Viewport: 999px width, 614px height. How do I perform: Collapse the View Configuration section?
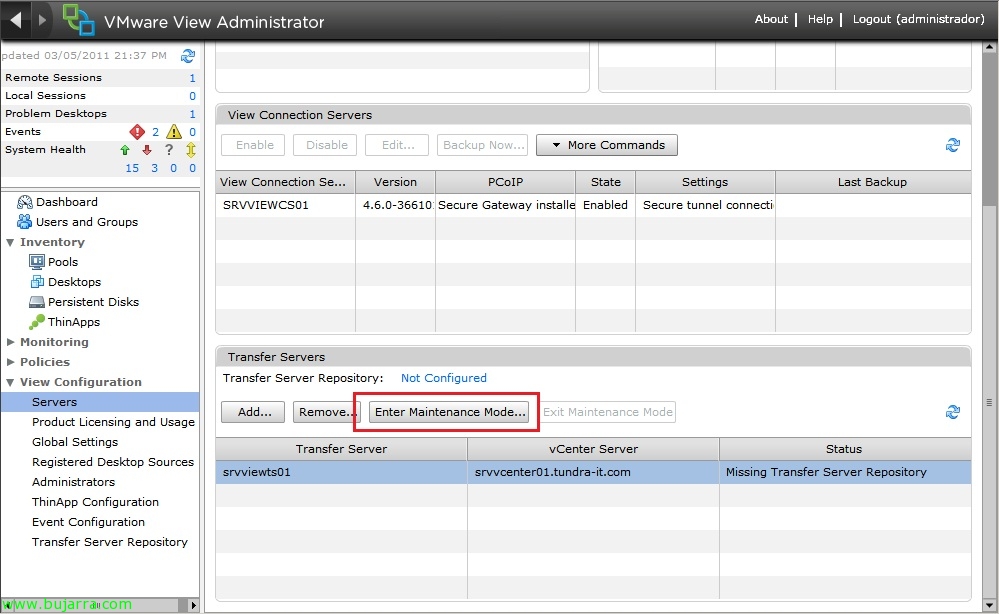(10, 383)
